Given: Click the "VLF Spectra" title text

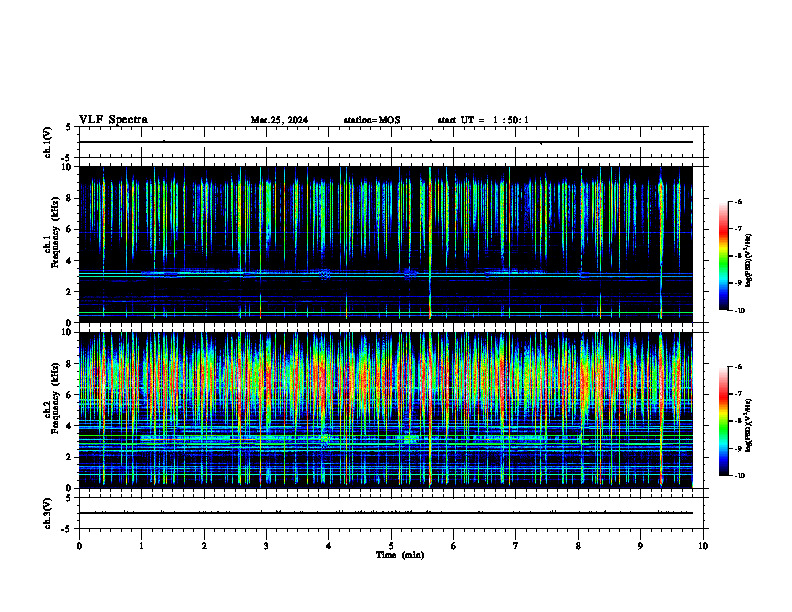Looking at the screenshot, I should pos(113,120).
